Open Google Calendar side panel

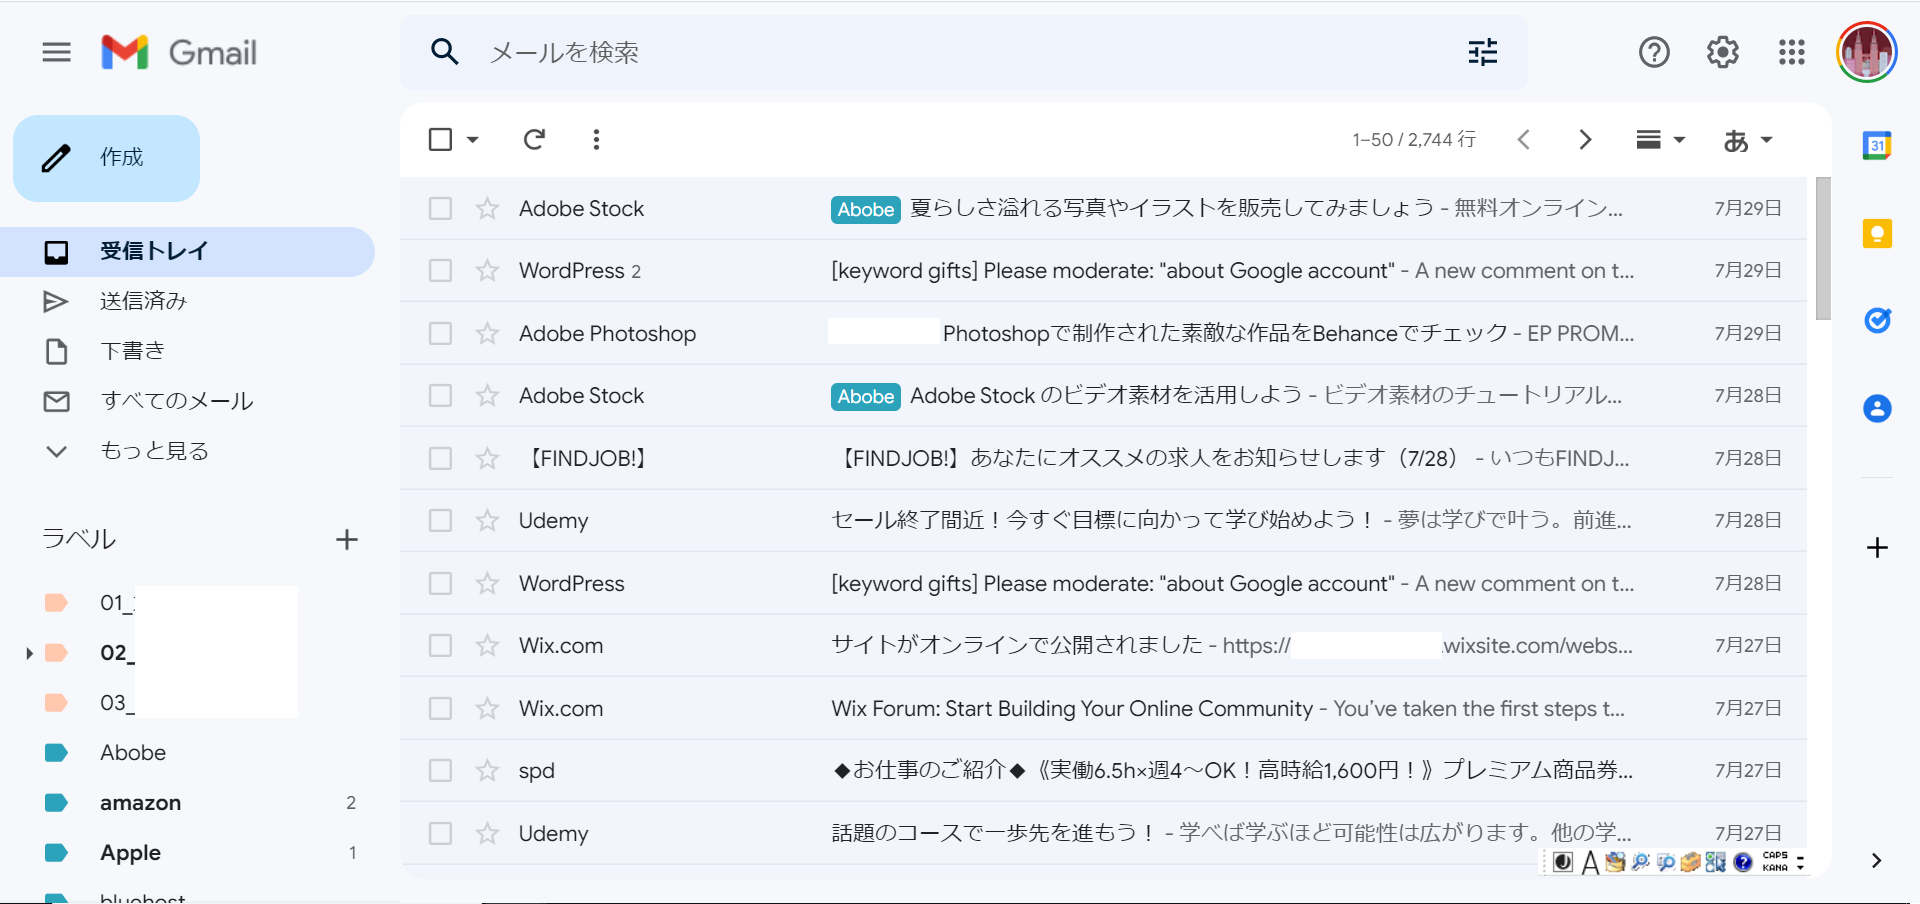coord(1877,146)
